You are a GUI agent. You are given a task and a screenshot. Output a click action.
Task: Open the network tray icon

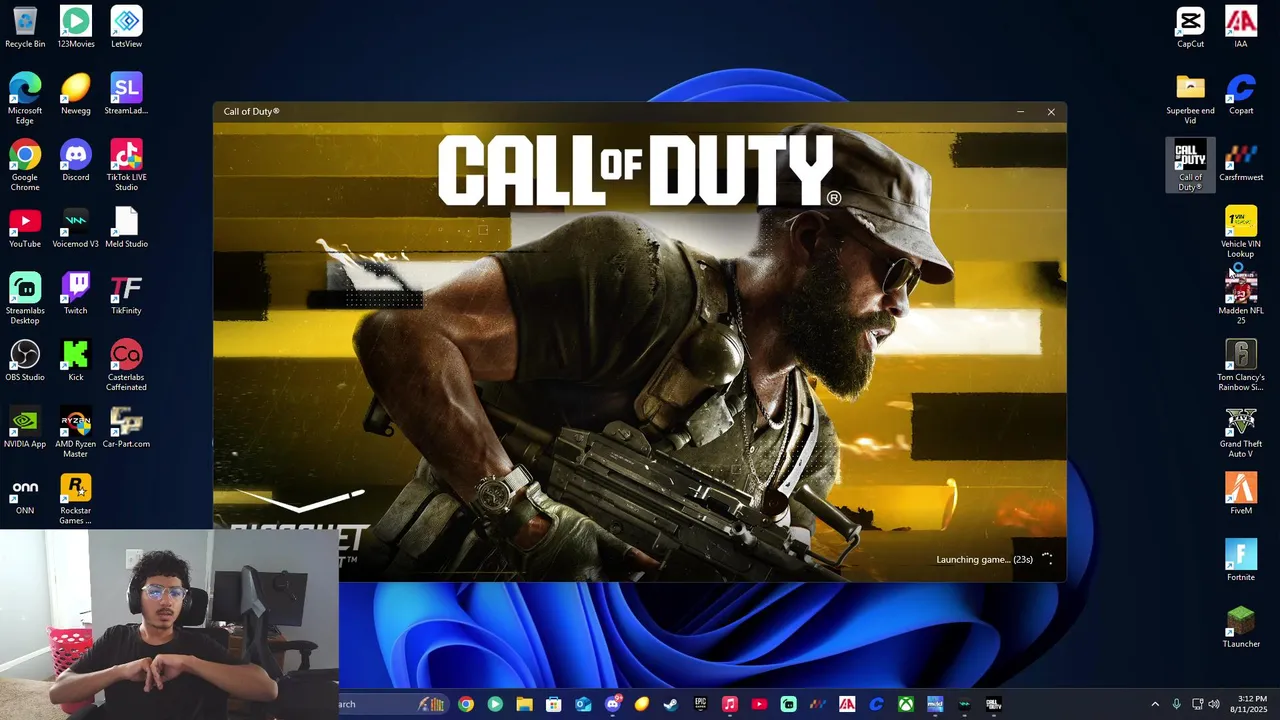[1198, 704]
